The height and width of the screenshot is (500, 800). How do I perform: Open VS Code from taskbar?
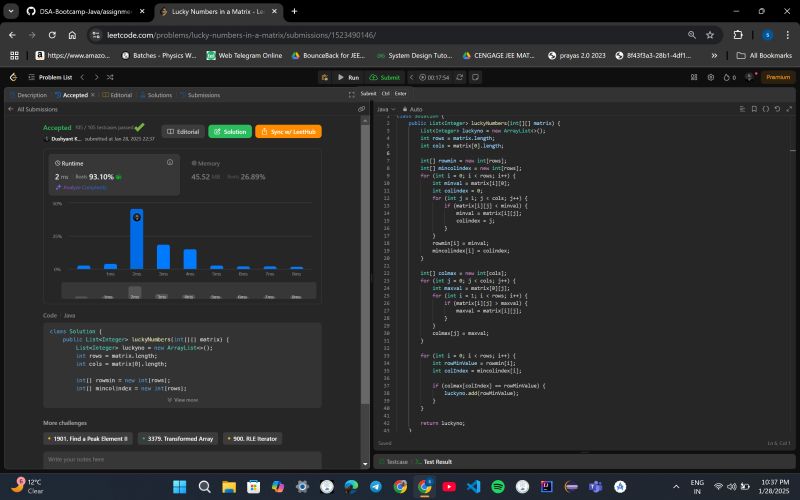pos(473,487)
